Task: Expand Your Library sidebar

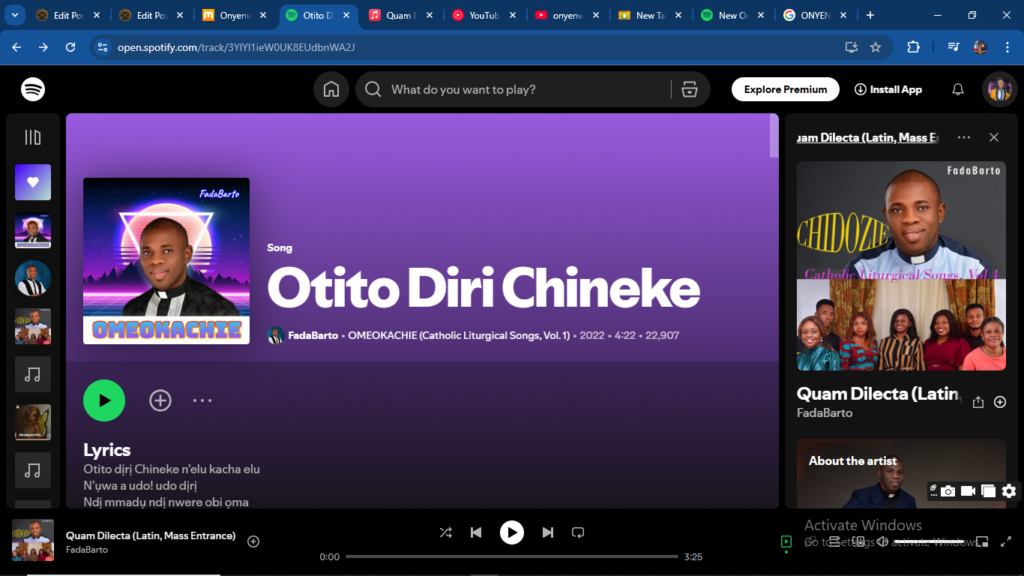Action: (33, 137)
